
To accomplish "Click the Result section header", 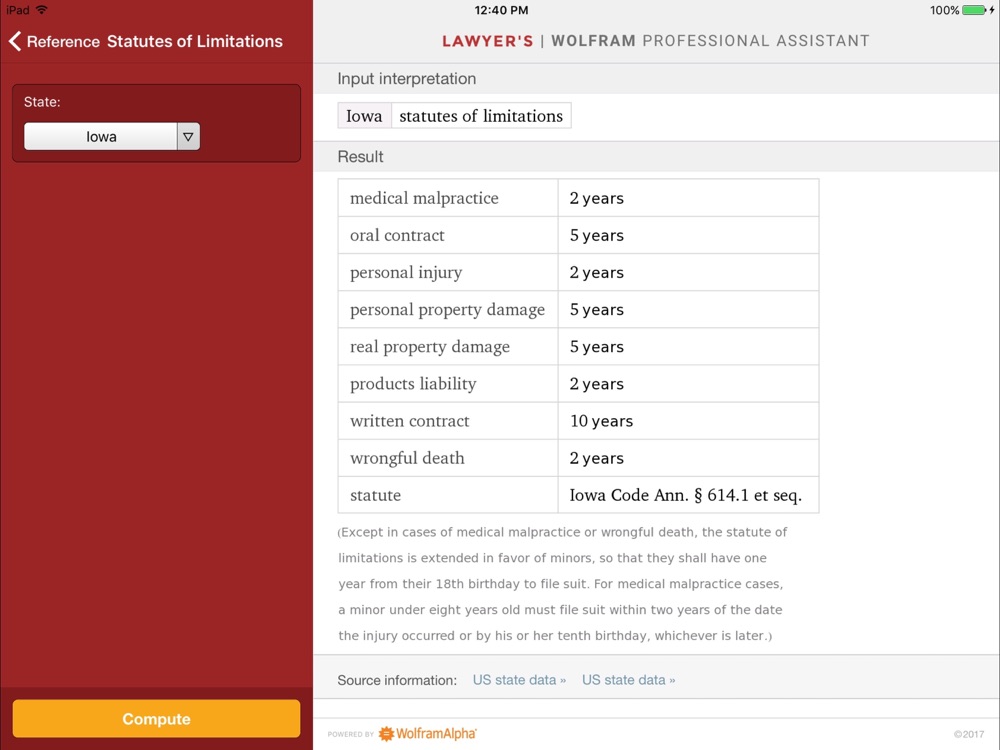I will [x=360, y=157].
